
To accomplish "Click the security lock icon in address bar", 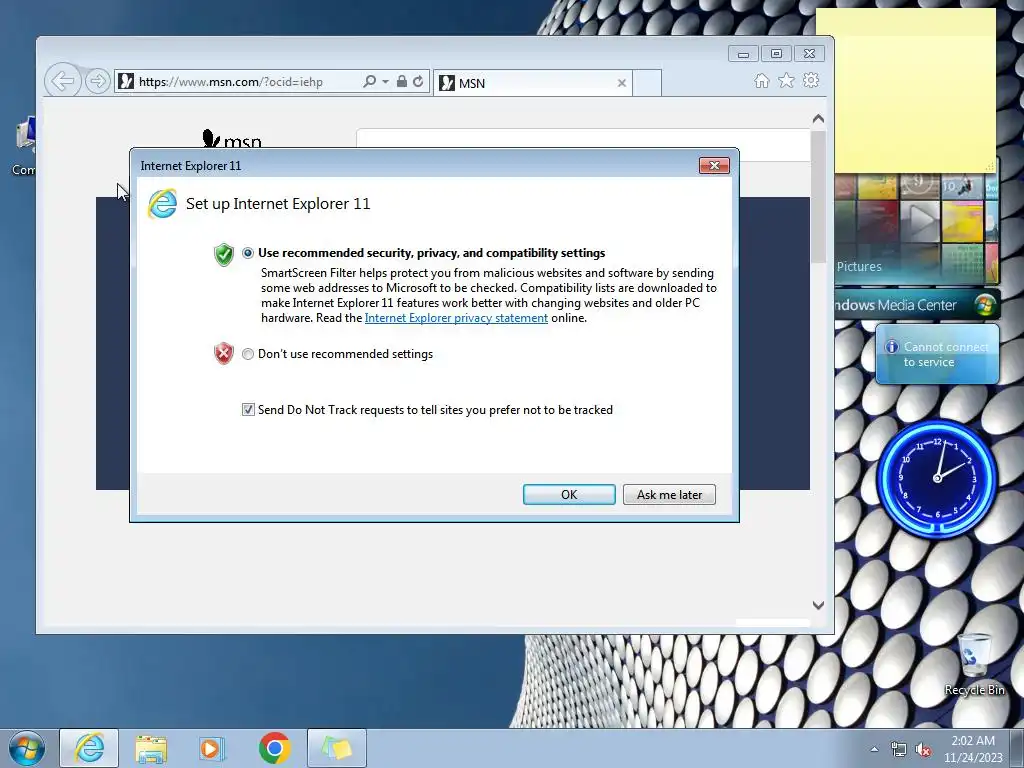I will 402,82.
